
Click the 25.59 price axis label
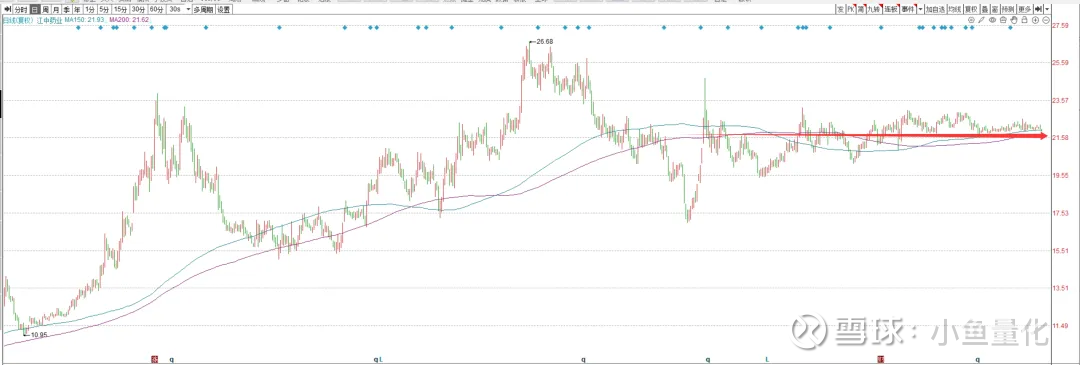coord(1059,63)
